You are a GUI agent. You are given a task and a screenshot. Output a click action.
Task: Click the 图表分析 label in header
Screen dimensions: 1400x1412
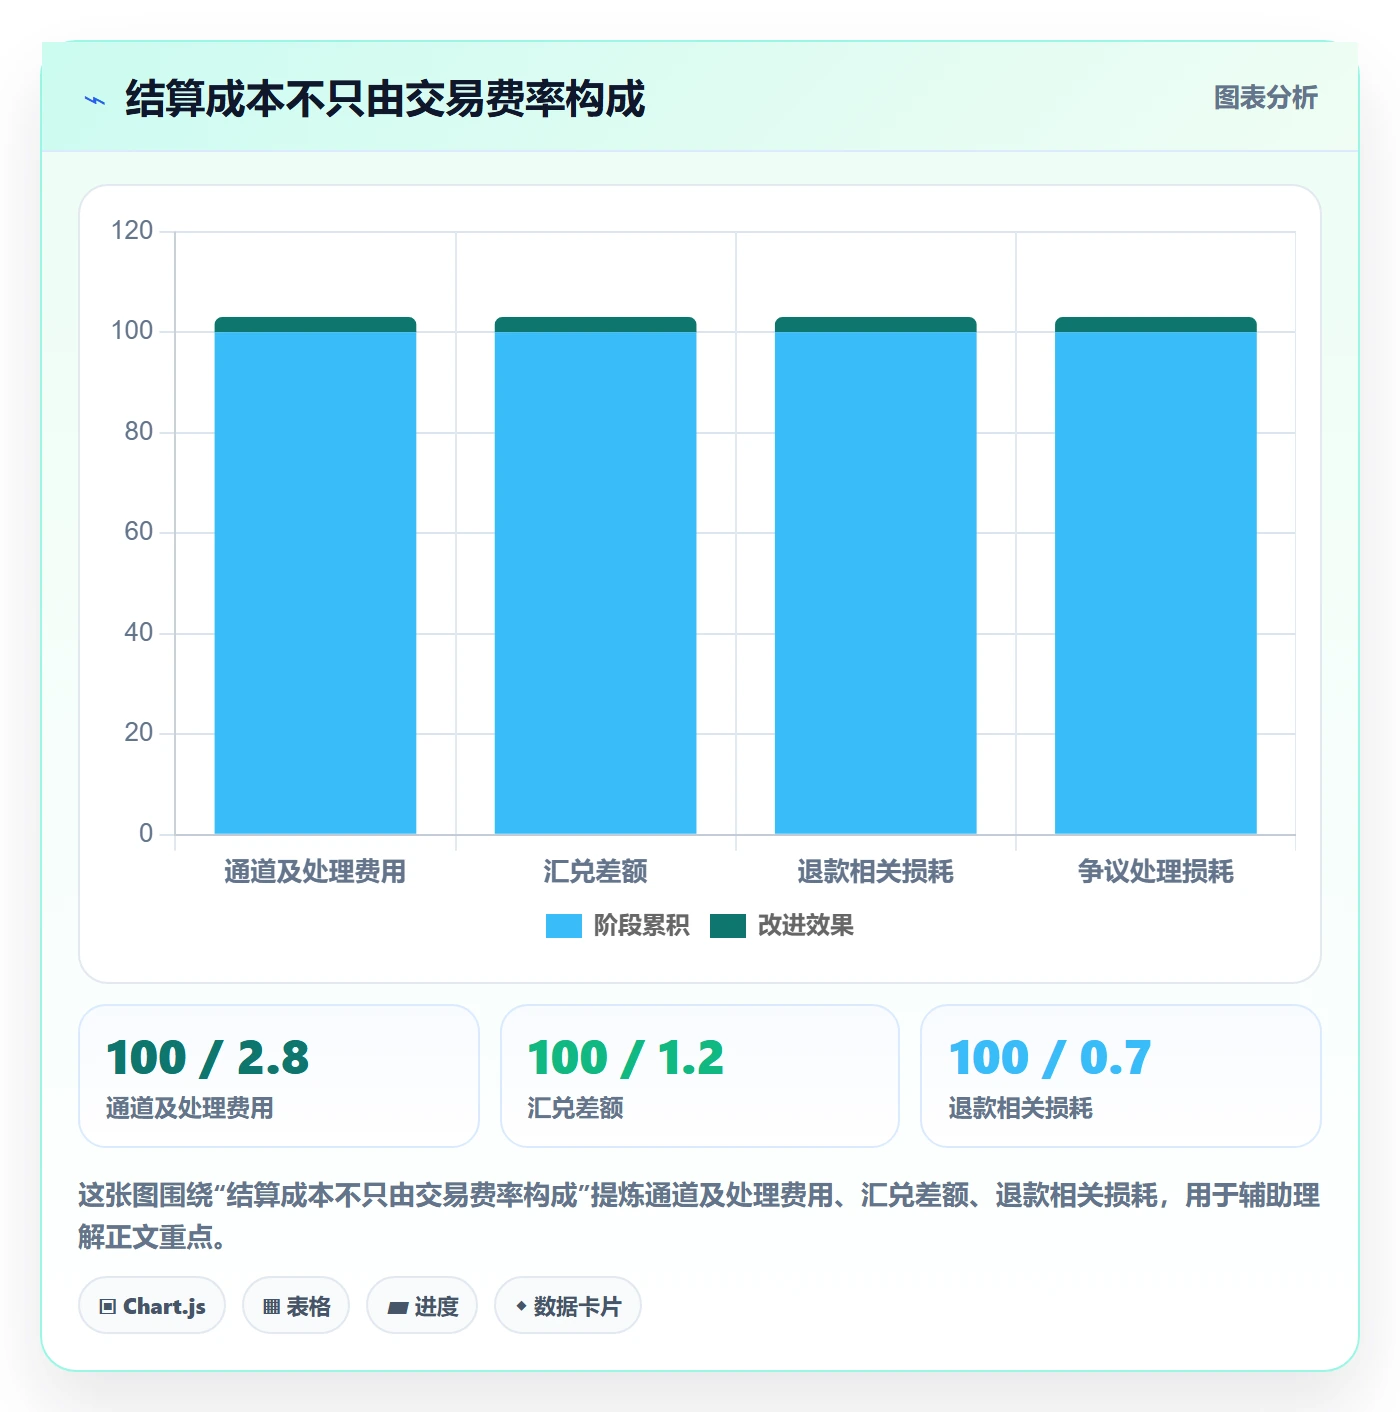click(x=1265, y=98)
